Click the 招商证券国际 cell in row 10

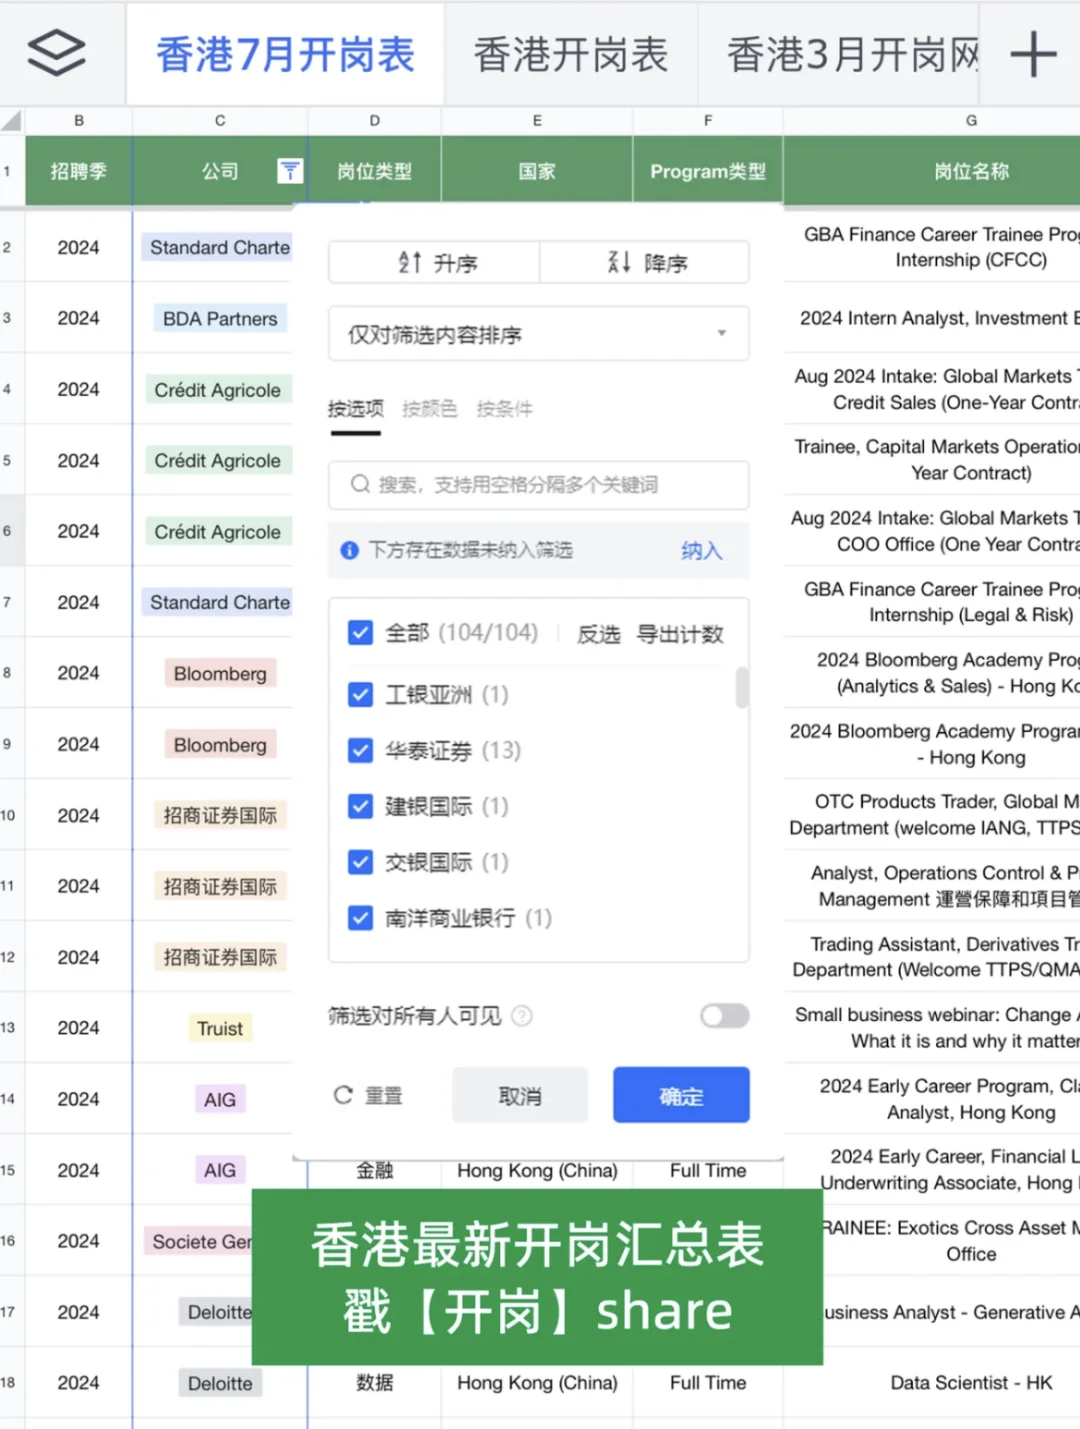coord(220,816)
